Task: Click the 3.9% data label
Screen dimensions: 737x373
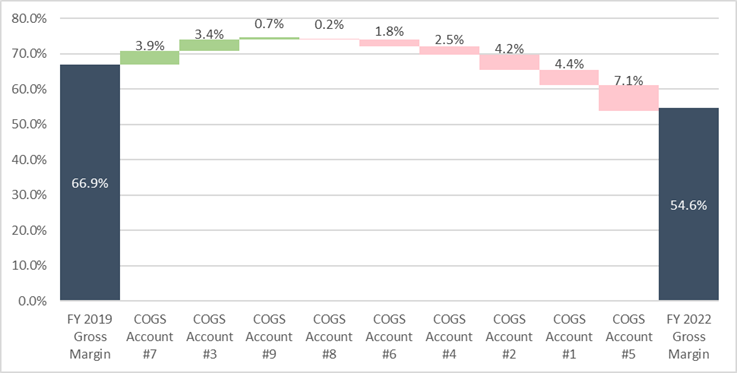Action: click(150, 46)
